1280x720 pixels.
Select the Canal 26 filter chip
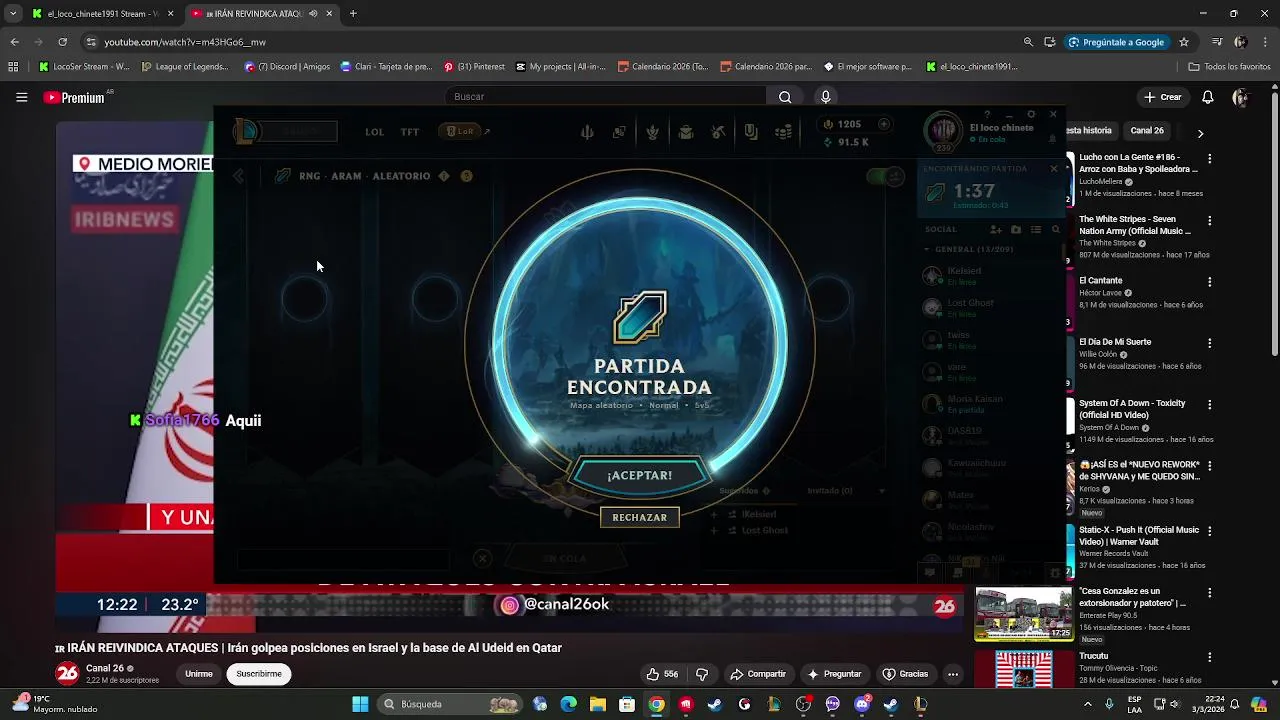pos(1147,131)
